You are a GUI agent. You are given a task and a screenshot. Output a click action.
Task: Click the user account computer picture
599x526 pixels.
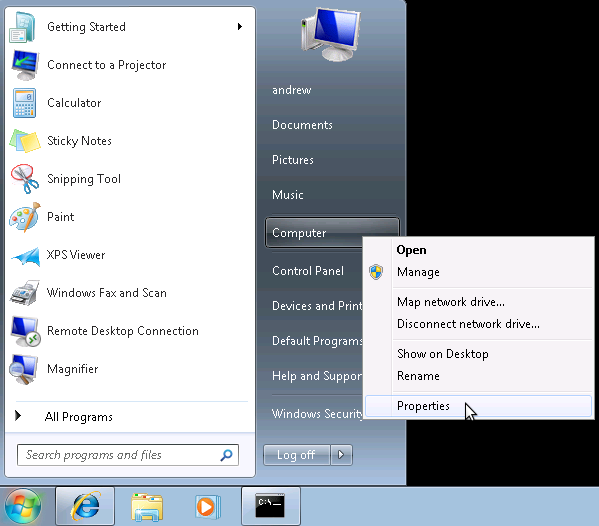(x=331, y=35)
